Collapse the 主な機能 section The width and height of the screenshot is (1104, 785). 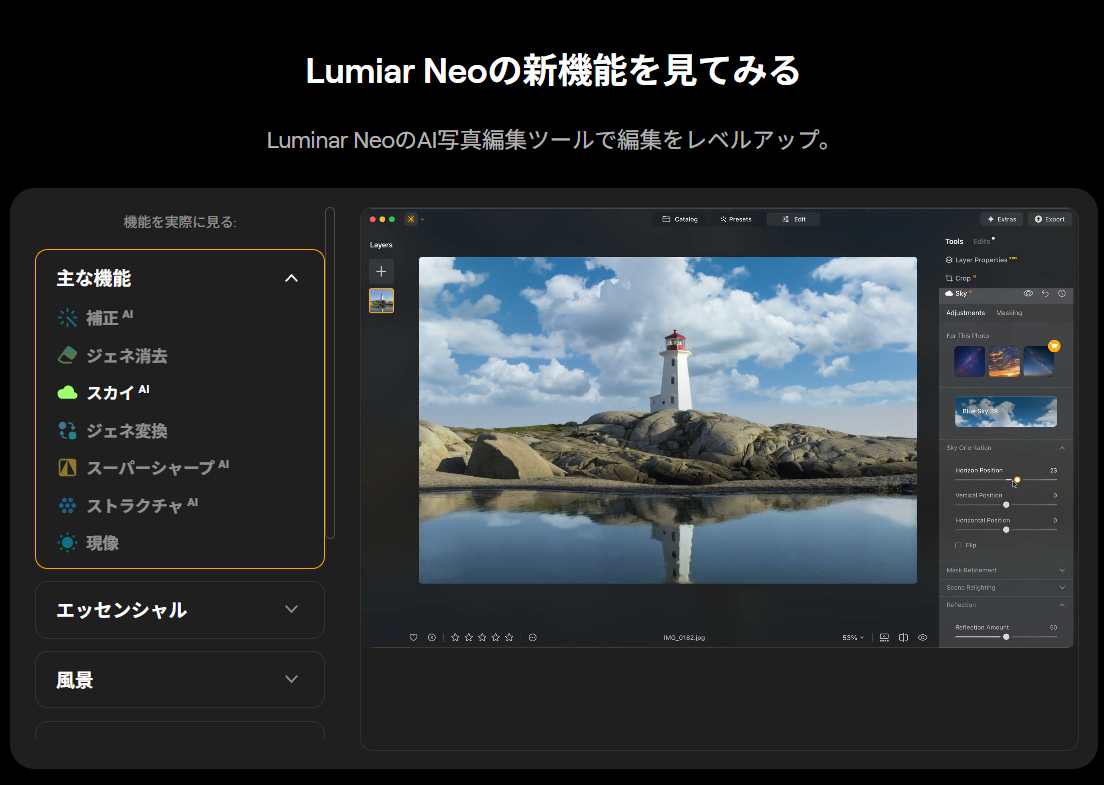pyautogui.click(x=291, y=278)
